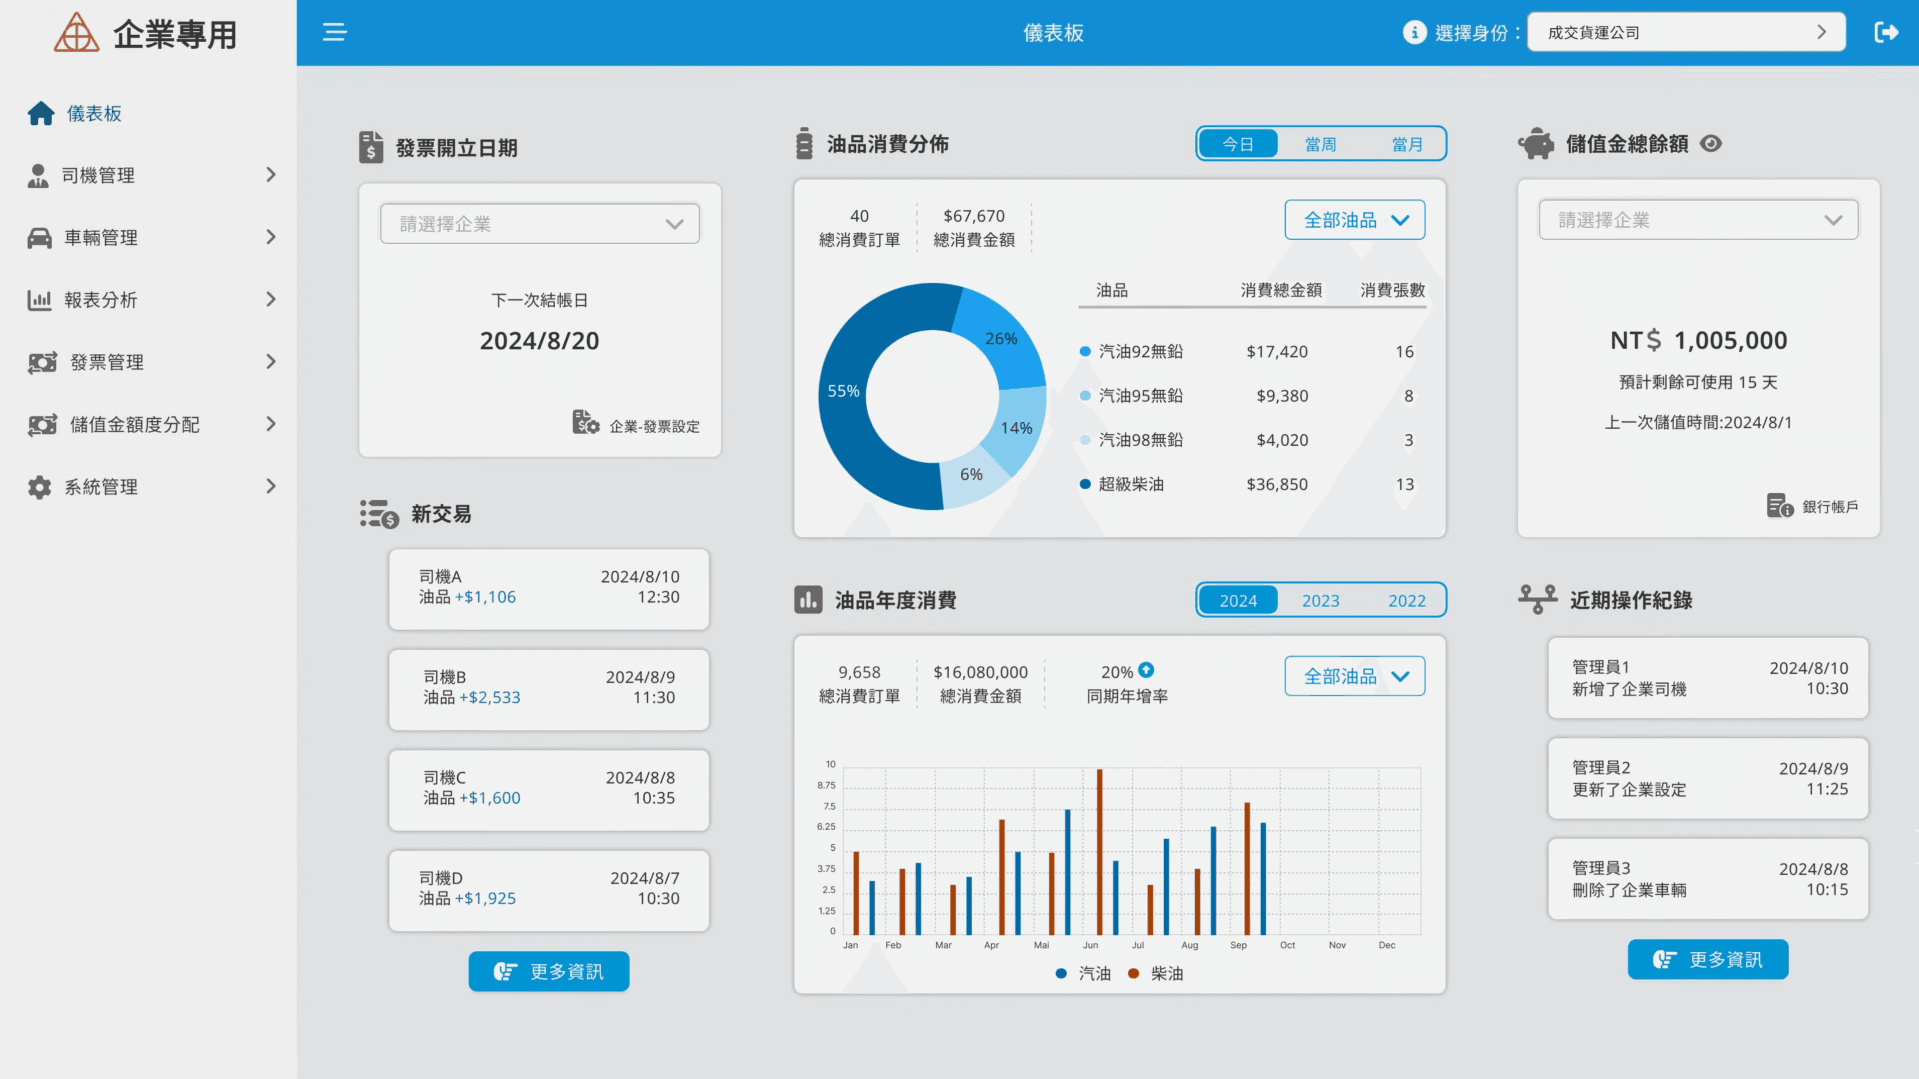This screenshot has height=1079, width=1919.
Task: Click the 銀行帳戶 icon
Action: [1779, 505]
